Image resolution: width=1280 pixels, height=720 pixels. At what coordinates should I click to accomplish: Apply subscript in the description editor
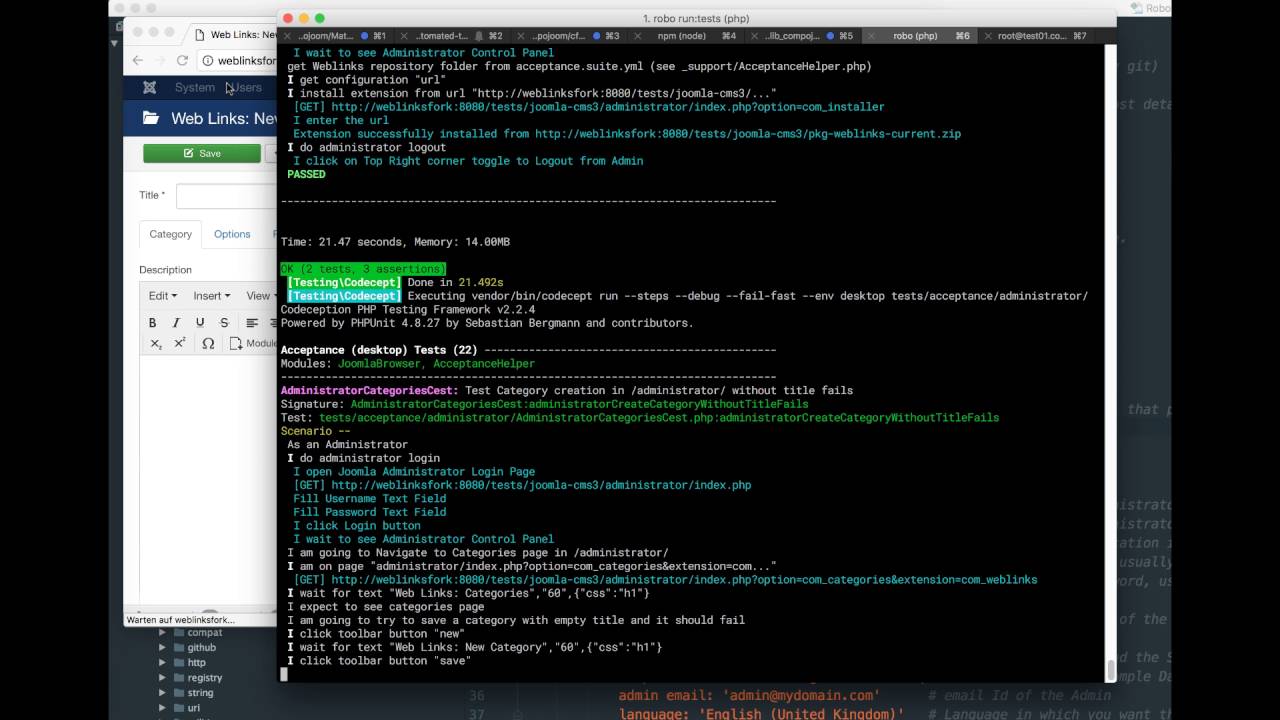156,343
